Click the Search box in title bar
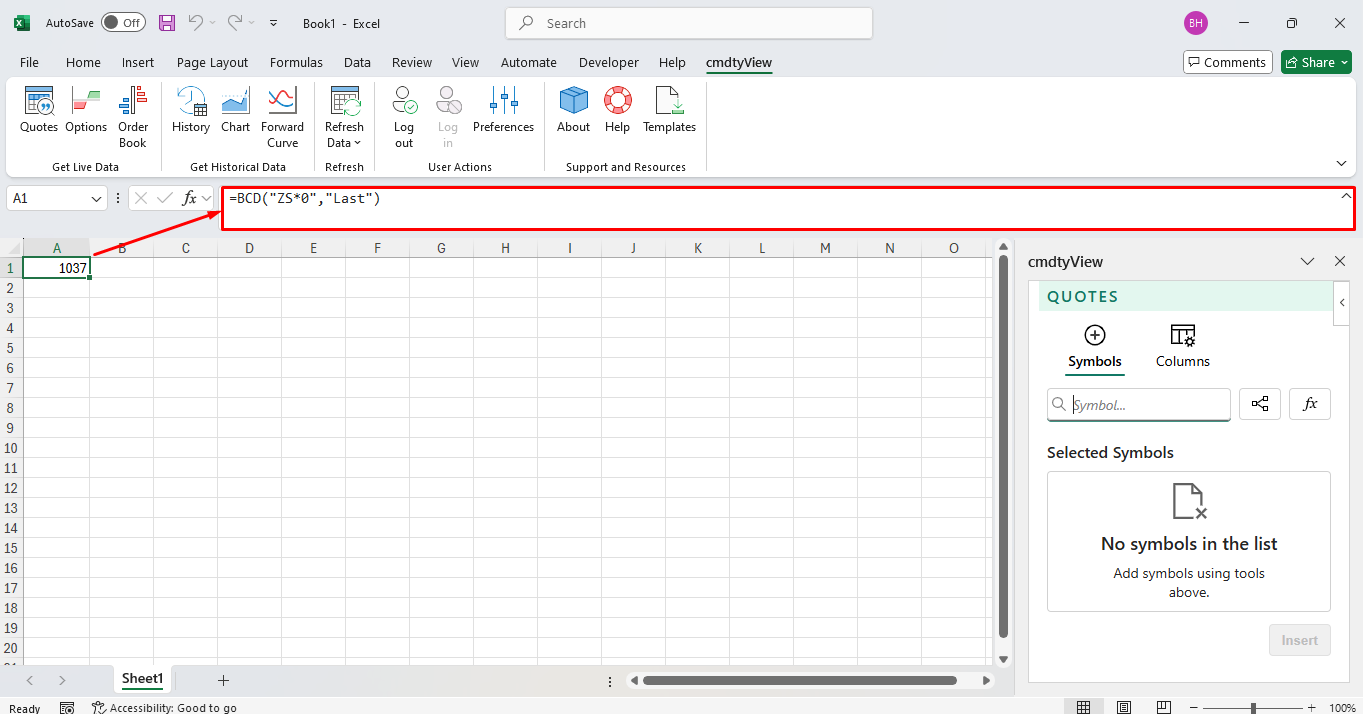1363x714 pixels. click(x=689, y=23)
